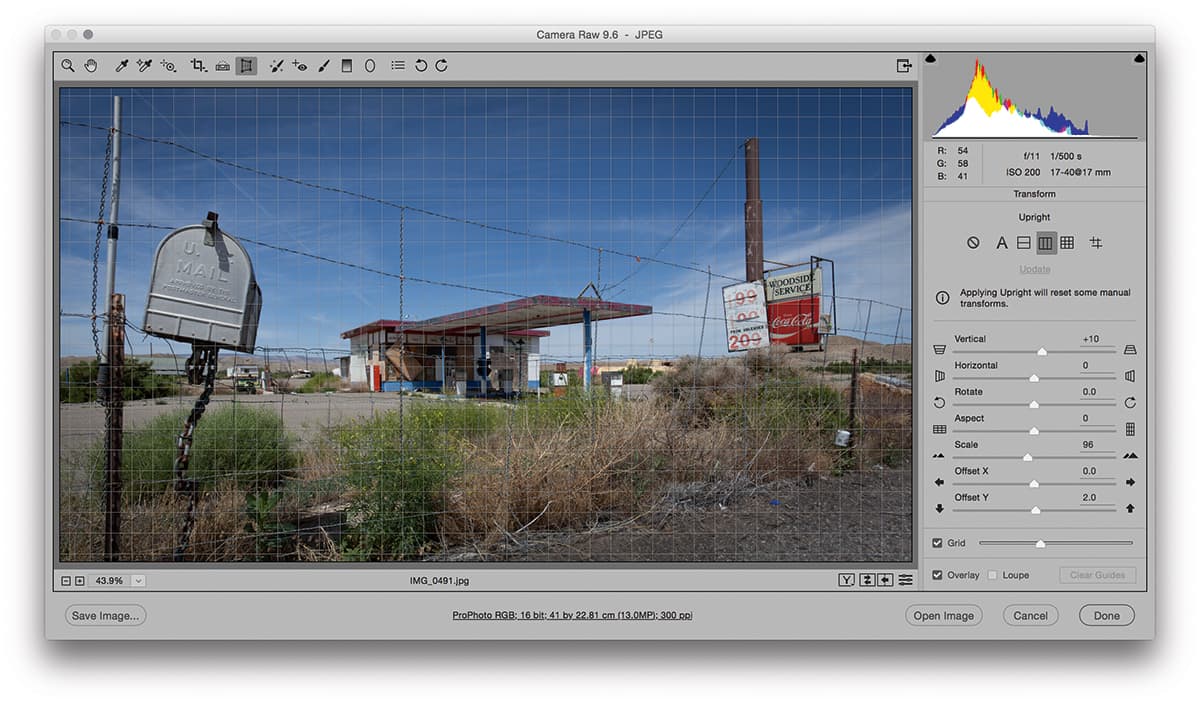Select the Targeted Adjustment tool
This screenshot has width=1200, height=704.
[169, 66]
